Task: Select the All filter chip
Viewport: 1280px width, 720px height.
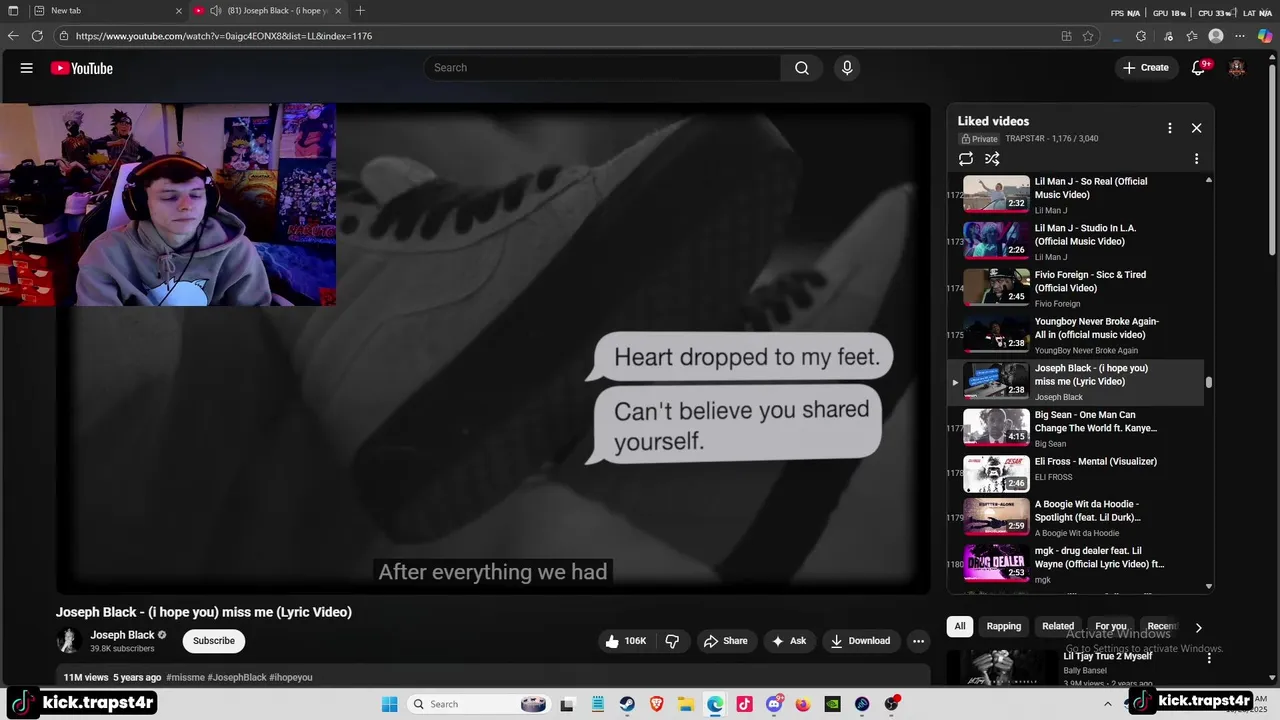Action: (960, 626)
